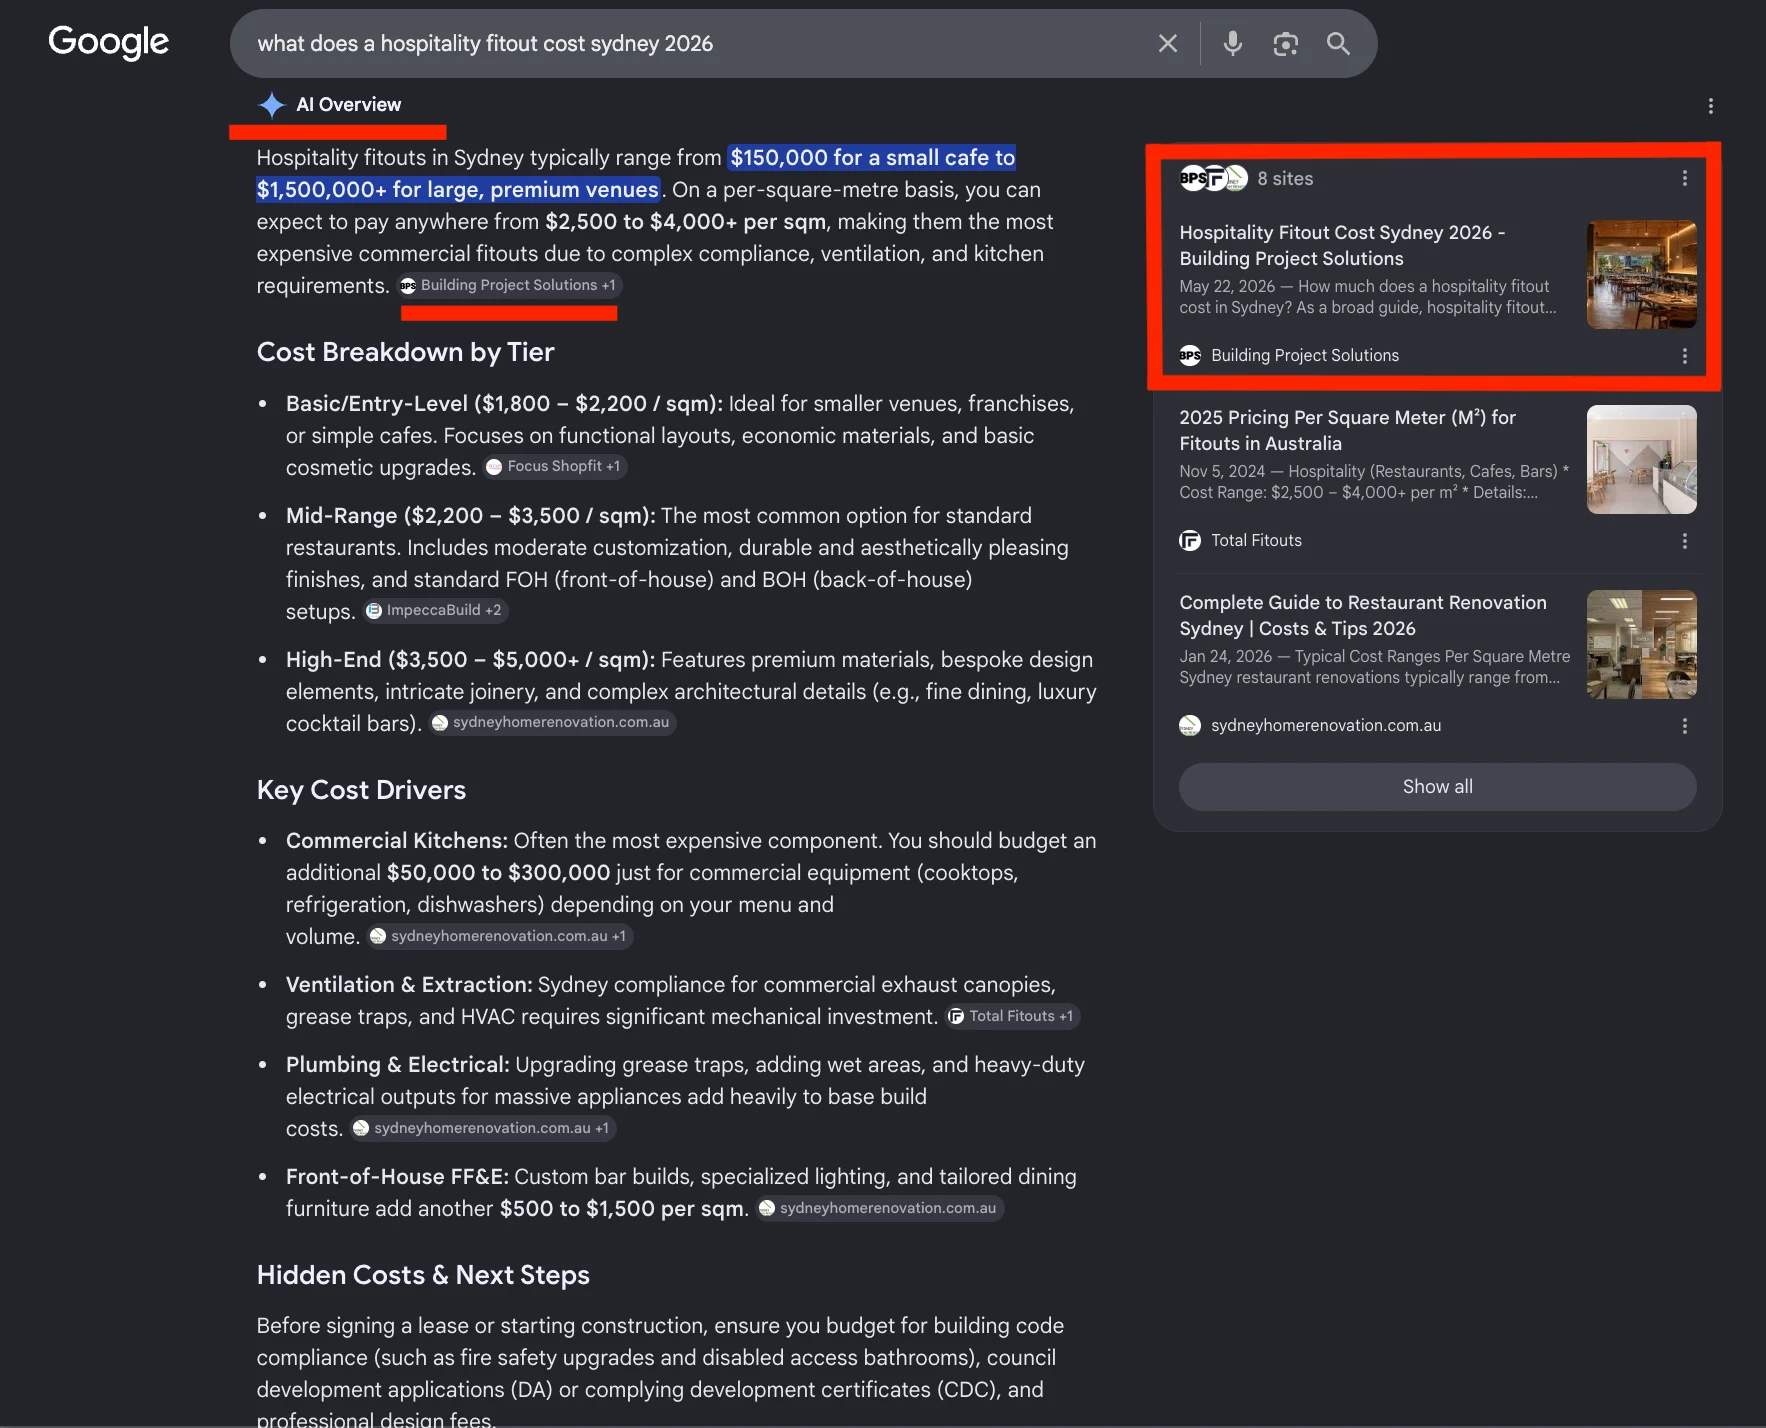The image size is (1766, 1428).
Task: Click Building Project Solutions favicon in source card
Action: click(x=1190, y=356)
